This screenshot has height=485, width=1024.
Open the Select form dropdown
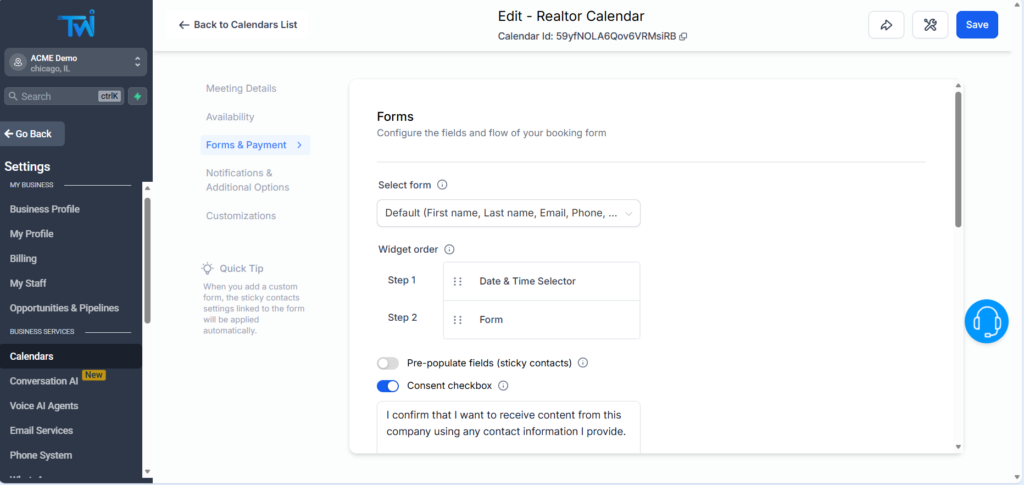pyautogui.click(x=508, y=213)
